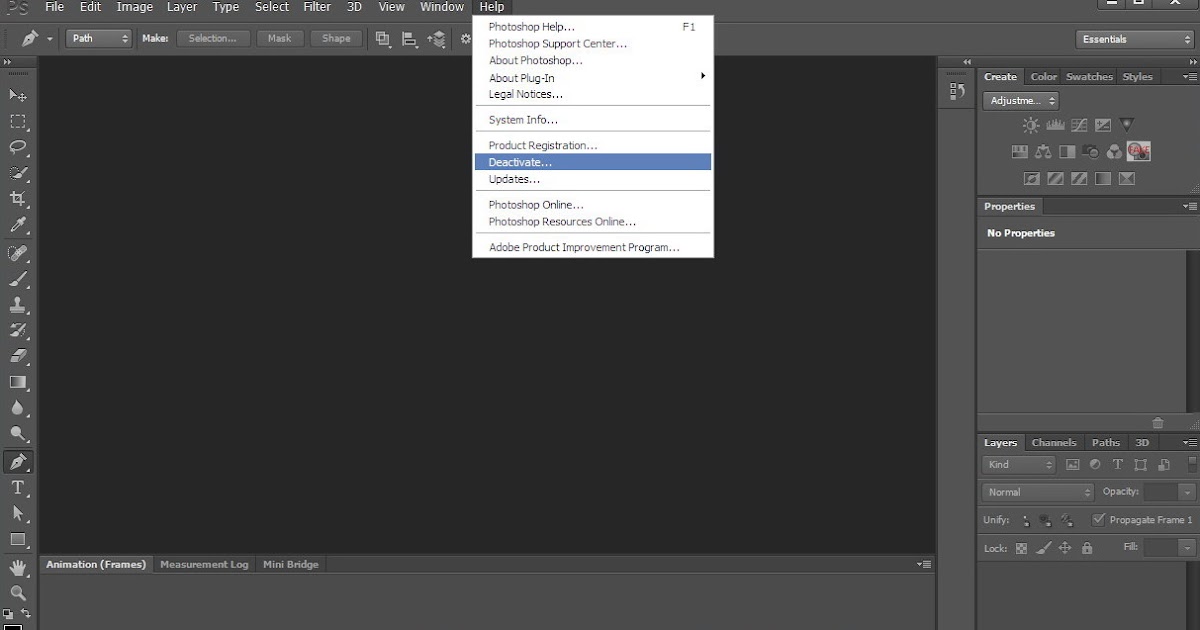
Task: Select the Pen tool in toolbox
Action: tap(18, 462)
